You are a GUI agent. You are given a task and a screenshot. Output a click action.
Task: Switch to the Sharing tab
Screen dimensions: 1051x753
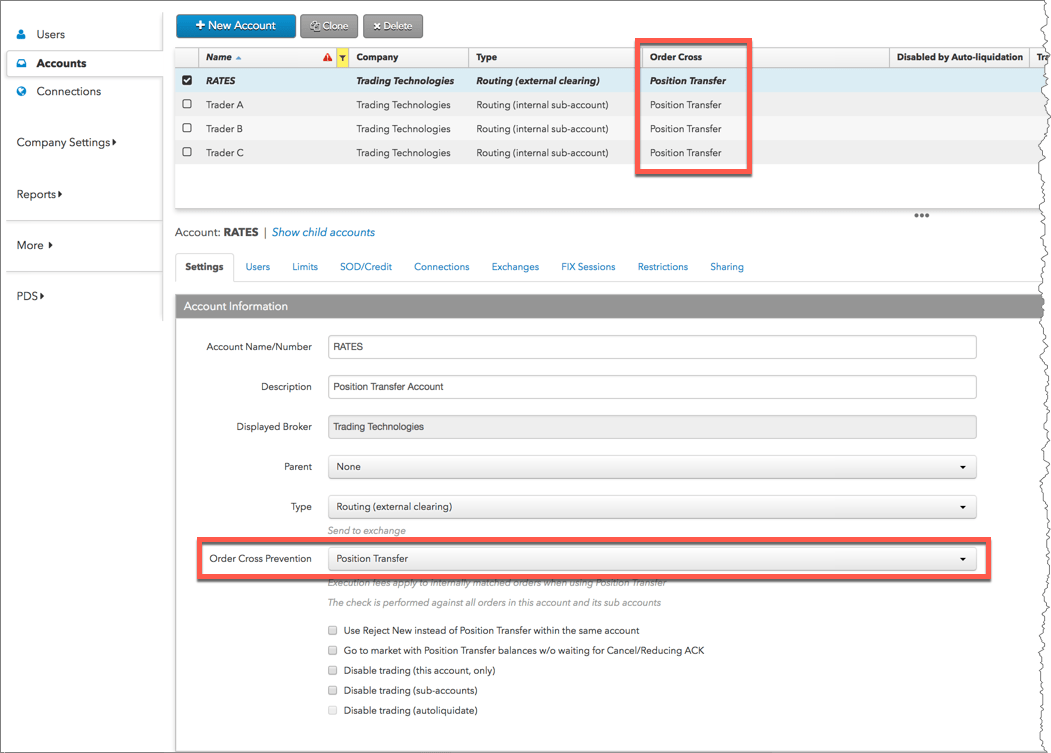click(x=727, y=267)
